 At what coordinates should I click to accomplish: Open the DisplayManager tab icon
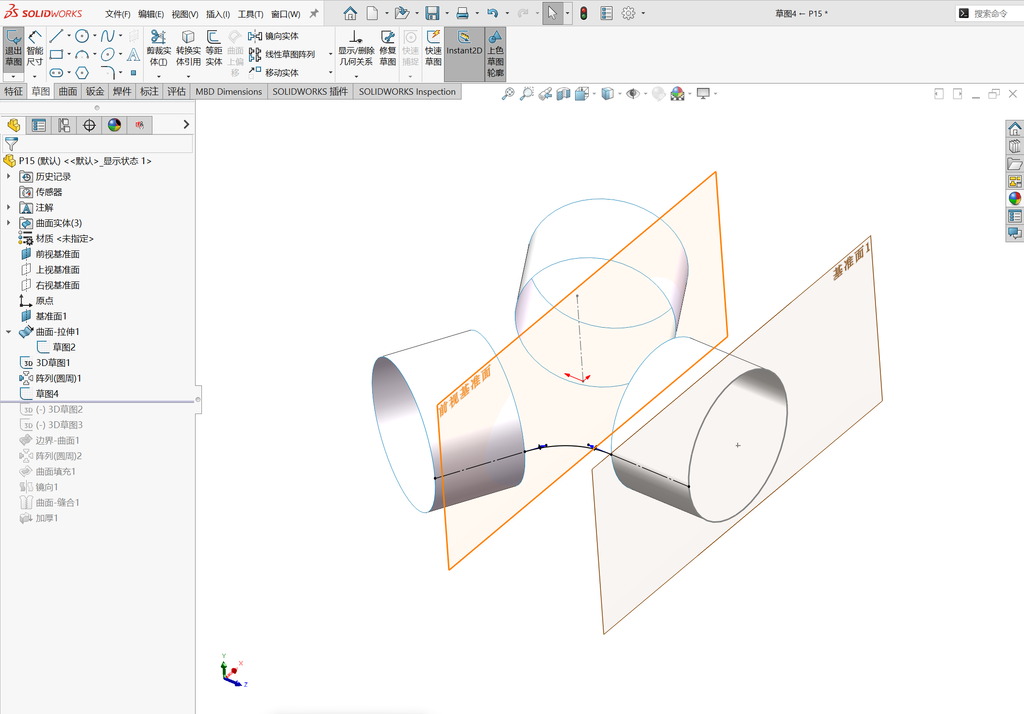tap(114, 125)
